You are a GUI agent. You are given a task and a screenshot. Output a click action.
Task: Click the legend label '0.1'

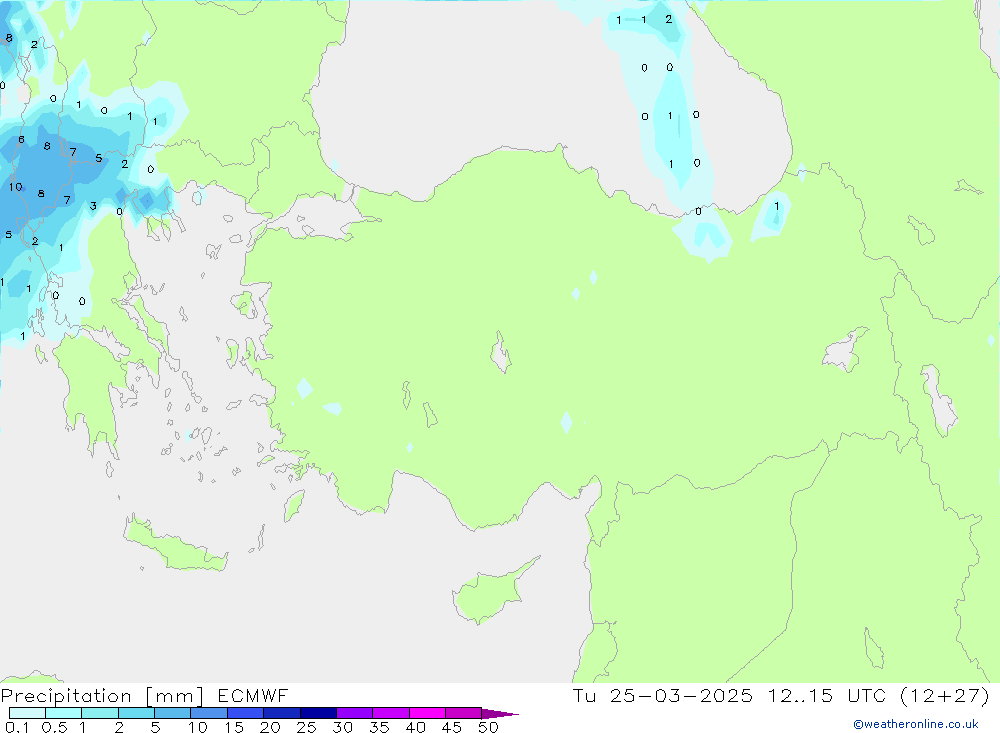pyautogui.click(x=17, y=727)
